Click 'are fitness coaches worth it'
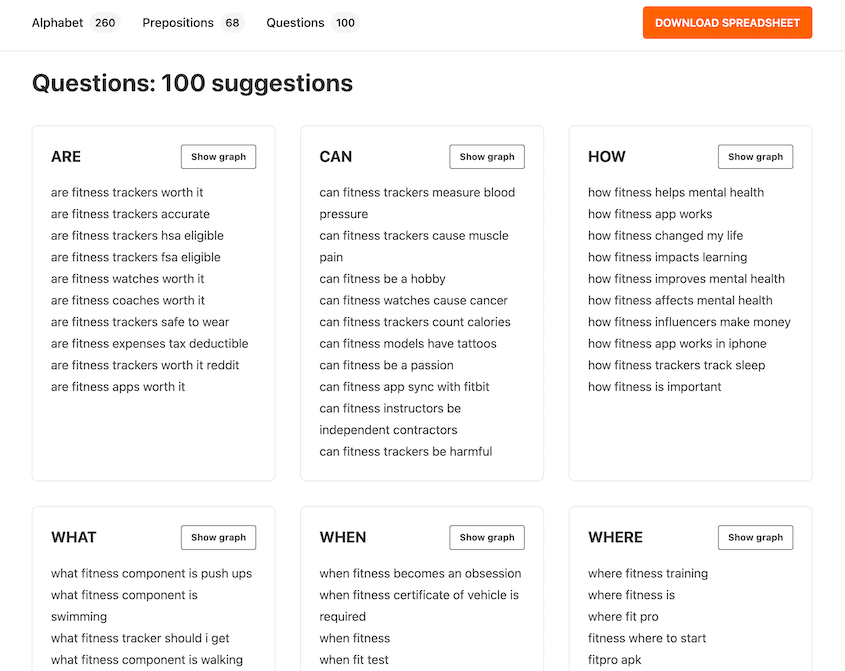The width and height of the screenshot is (845, 671). point(128,300)
